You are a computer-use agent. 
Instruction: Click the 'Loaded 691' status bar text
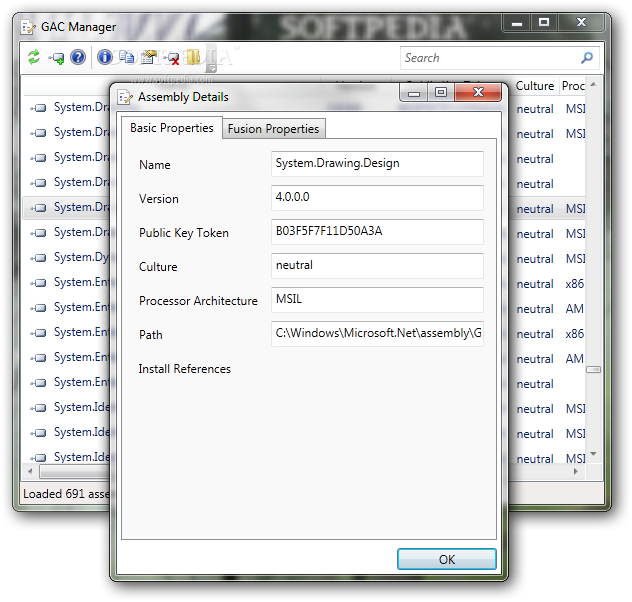click(x=66, y=494)
